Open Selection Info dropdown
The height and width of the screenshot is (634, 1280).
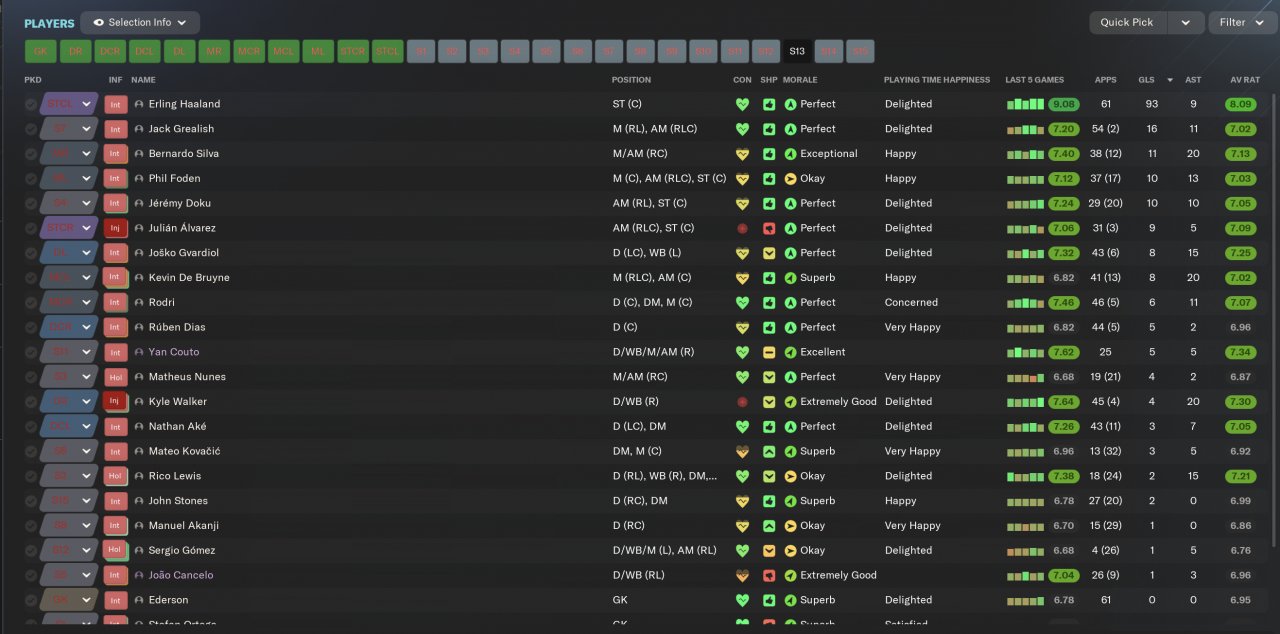[140, 22]
